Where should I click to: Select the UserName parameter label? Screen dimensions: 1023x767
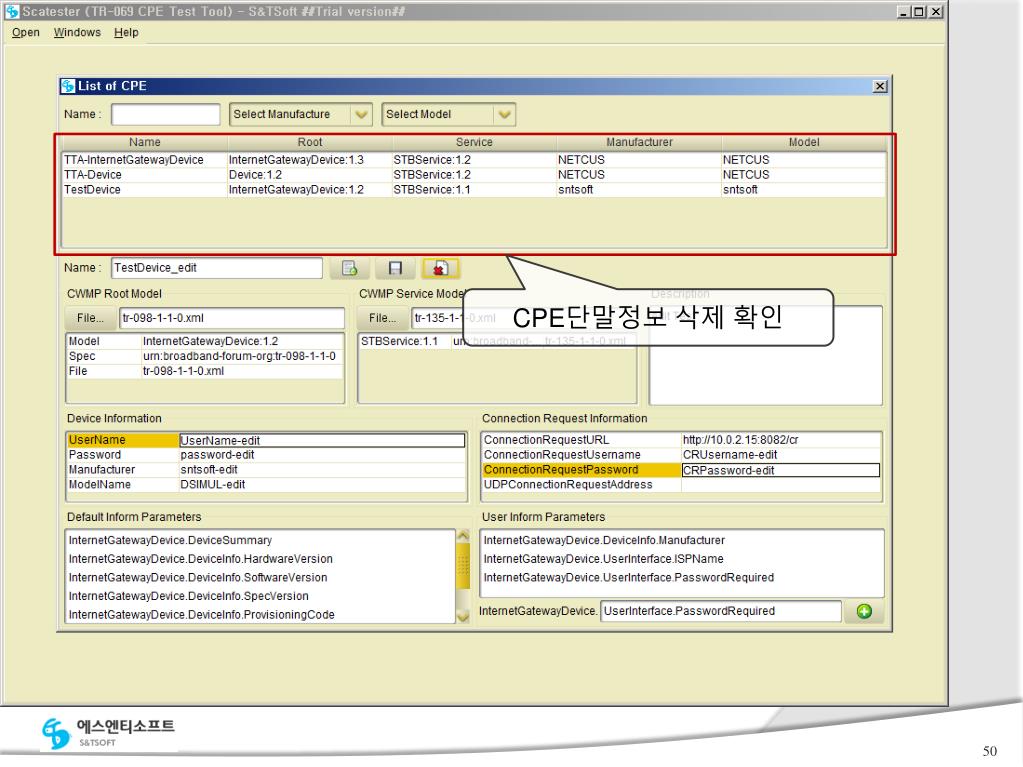[x=123, y=440]
